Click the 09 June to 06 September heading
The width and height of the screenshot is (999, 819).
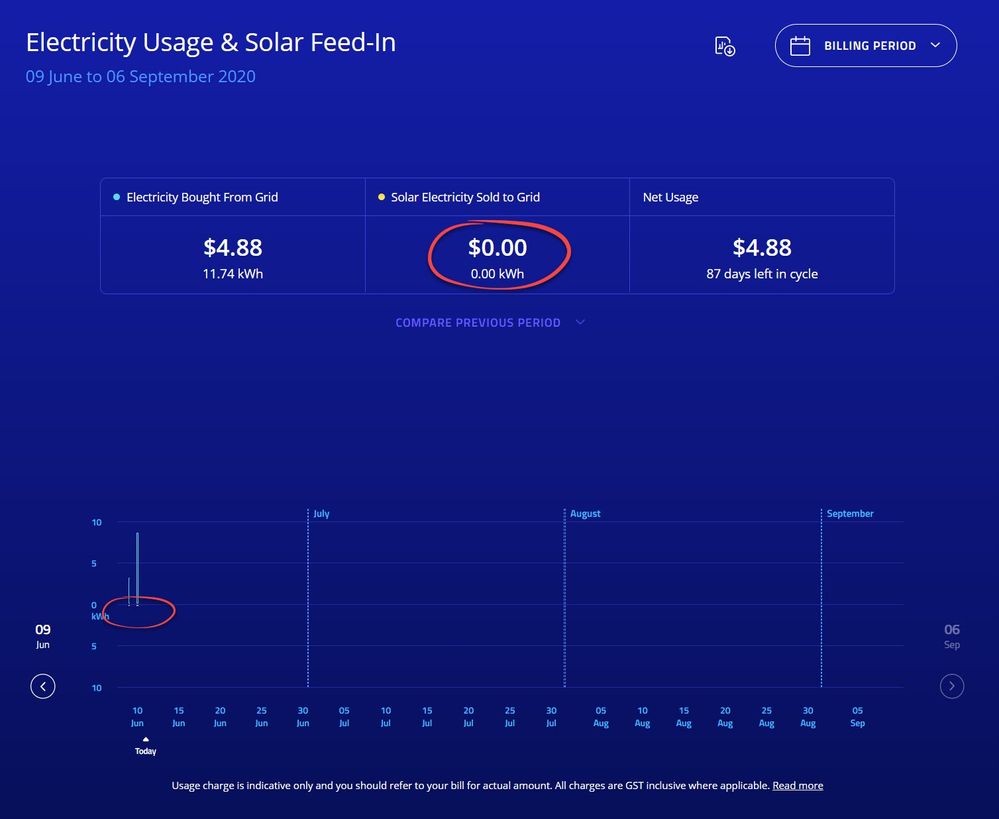click(140, 76)
